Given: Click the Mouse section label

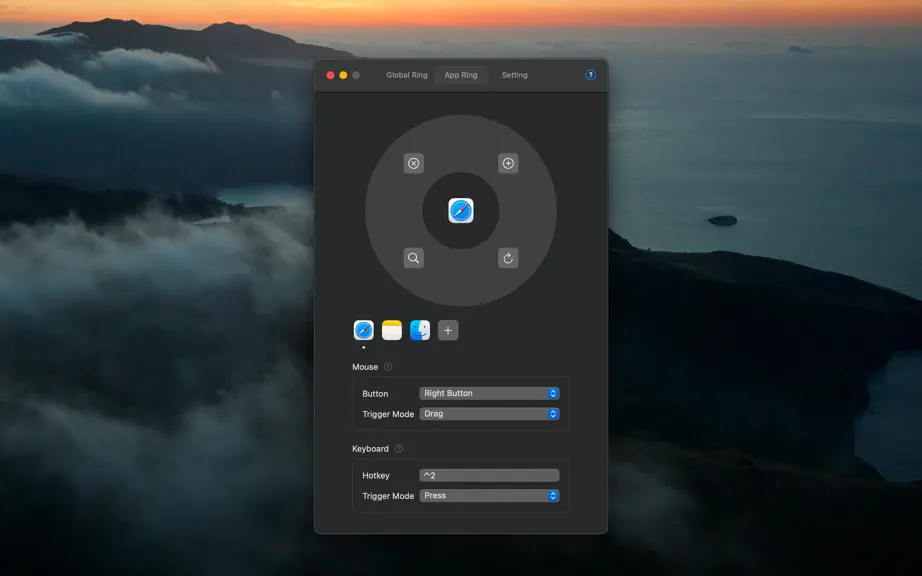Looking at the screenshot, I should (365, 367).
